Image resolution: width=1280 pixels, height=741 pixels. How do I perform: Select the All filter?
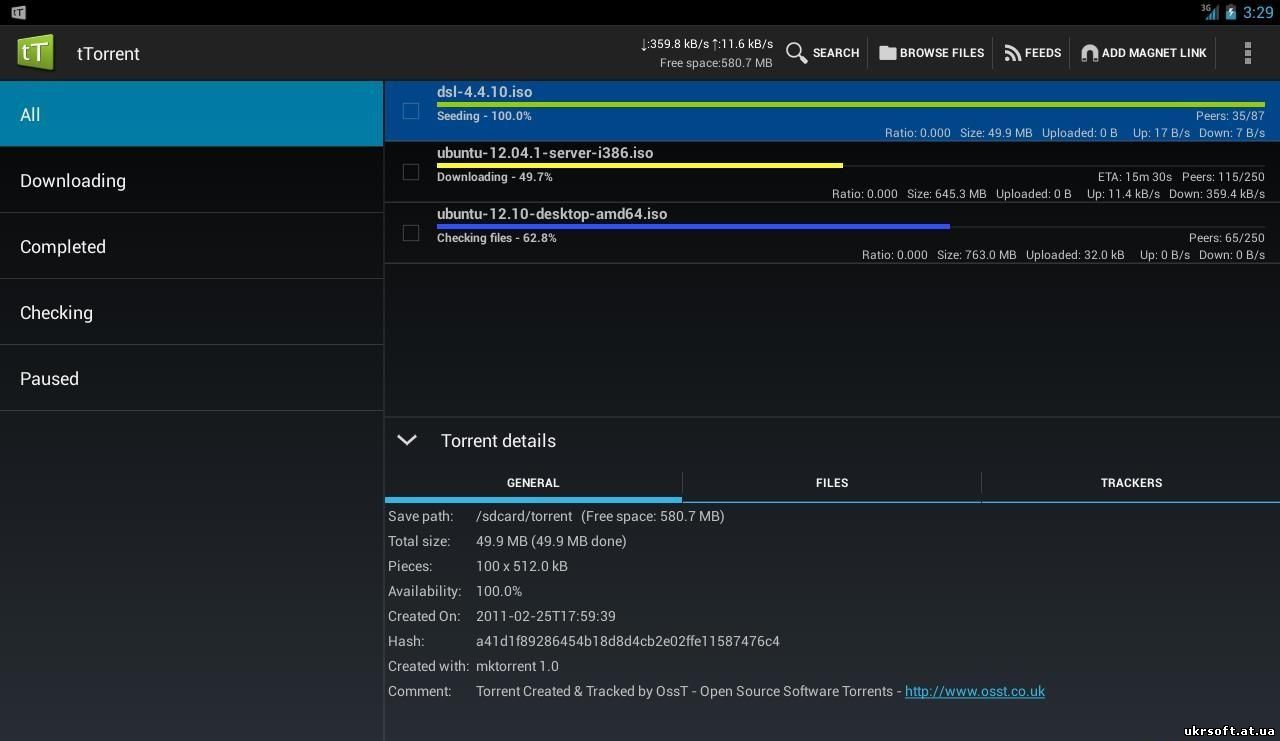191,114
